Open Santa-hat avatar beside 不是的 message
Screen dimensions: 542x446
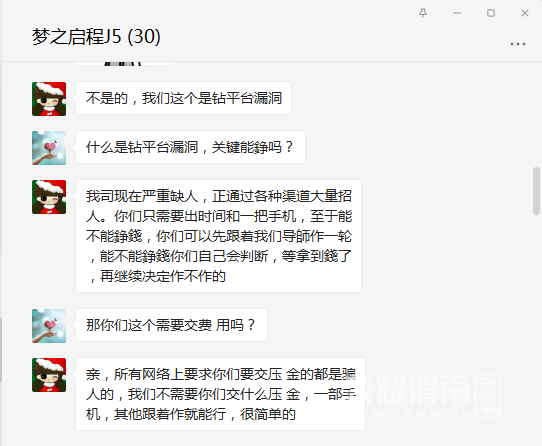[49, 99]
